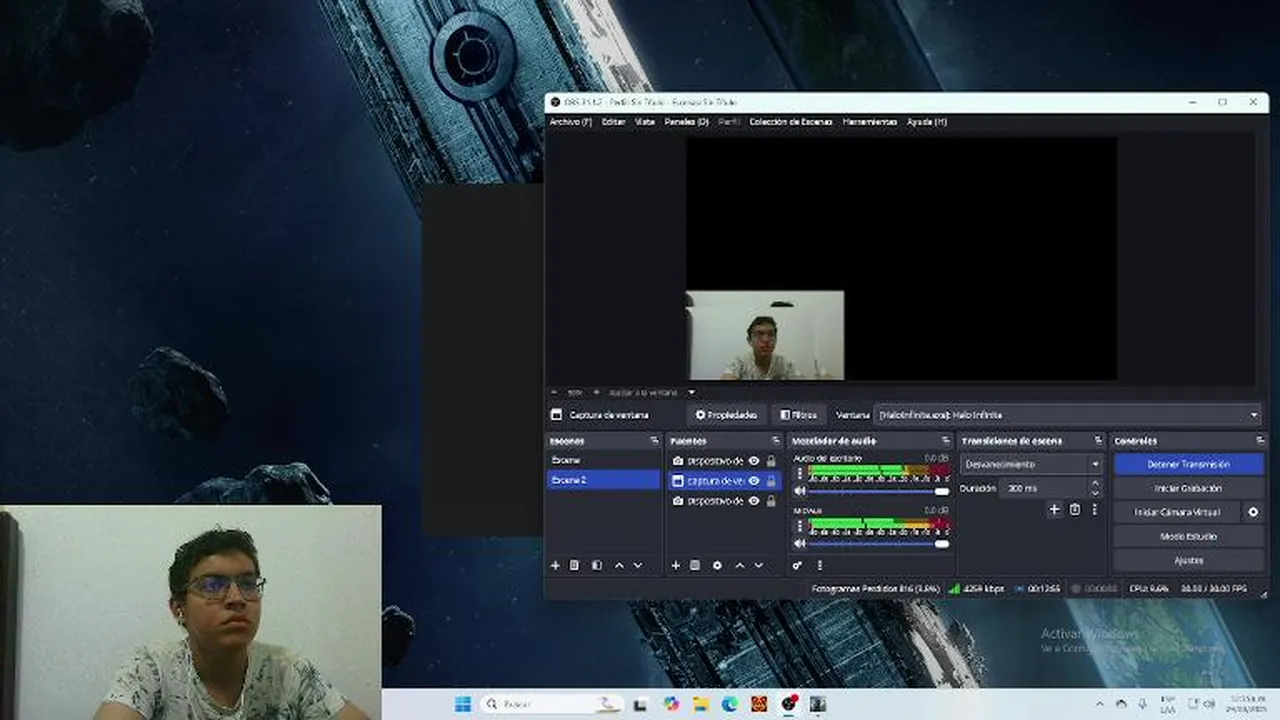The image size is (1280, 720).
Task: Open three-dot options for Audio del escritorio
Action: (x=799, y=472)
